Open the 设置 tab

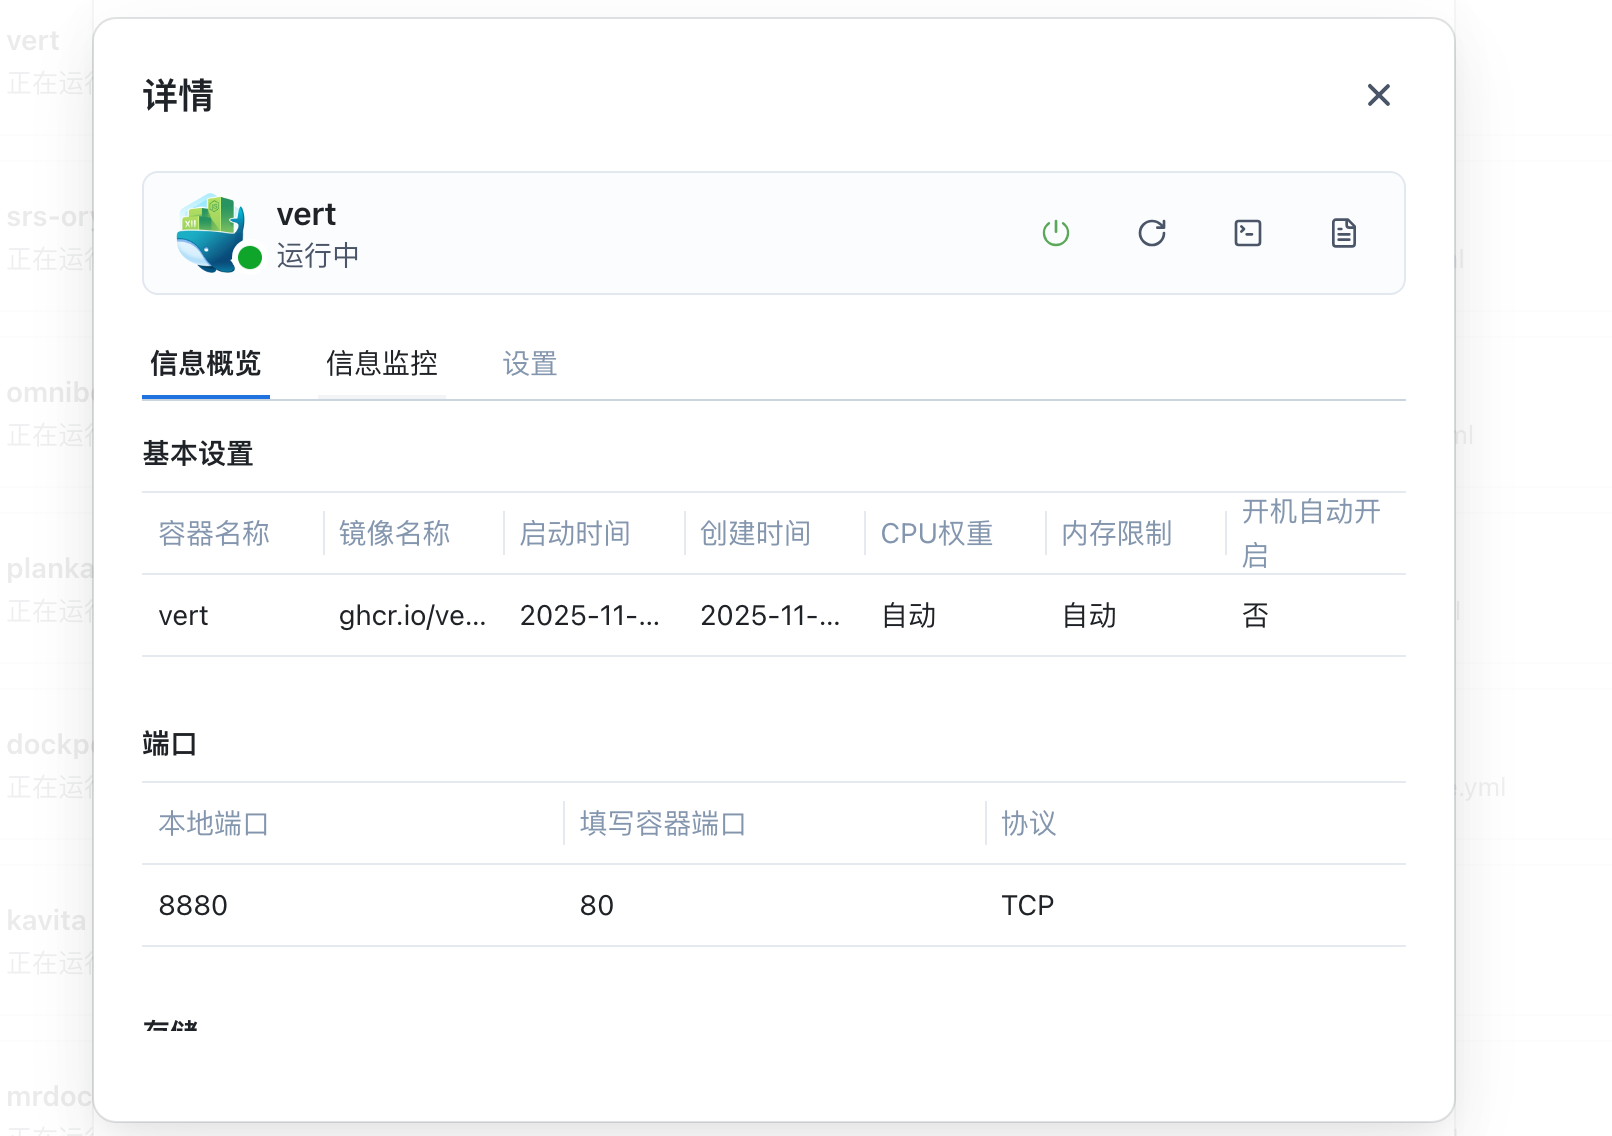[529, 364]
